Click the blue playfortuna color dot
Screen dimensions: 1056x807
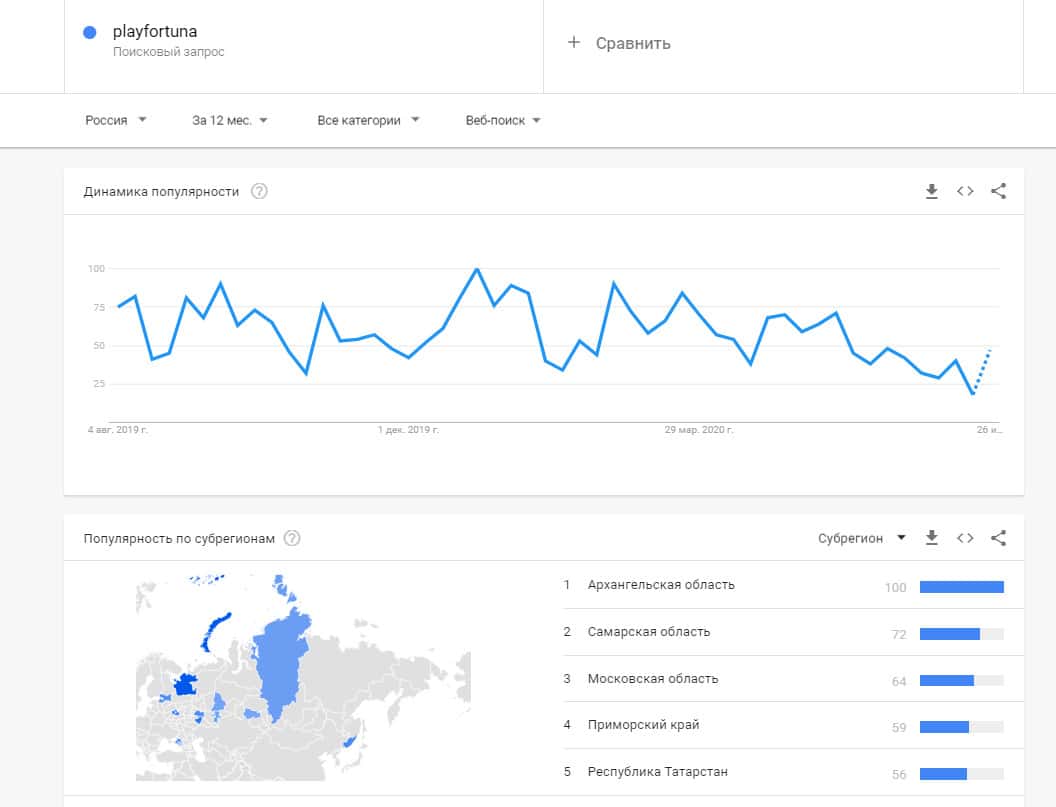[90, 32]
